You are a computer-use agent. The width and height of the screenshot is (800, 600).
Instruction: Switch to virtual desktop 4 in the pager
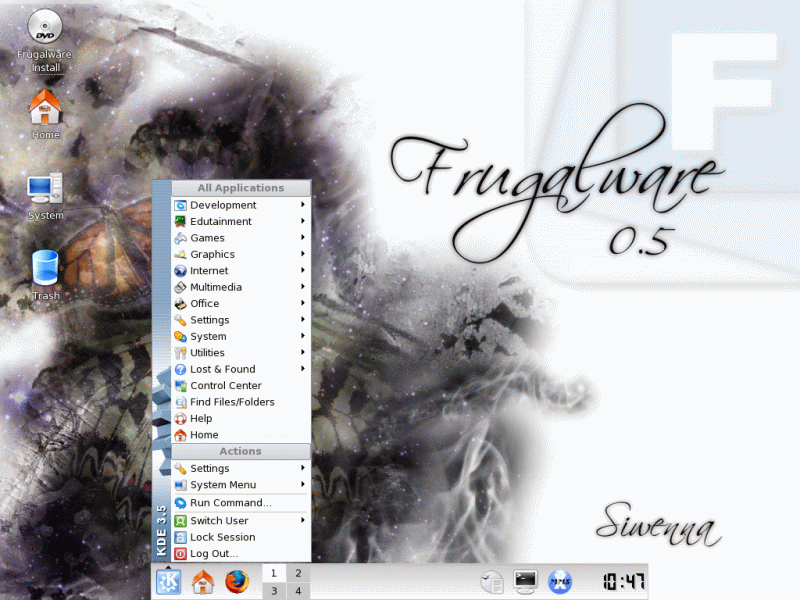point(298,591)
